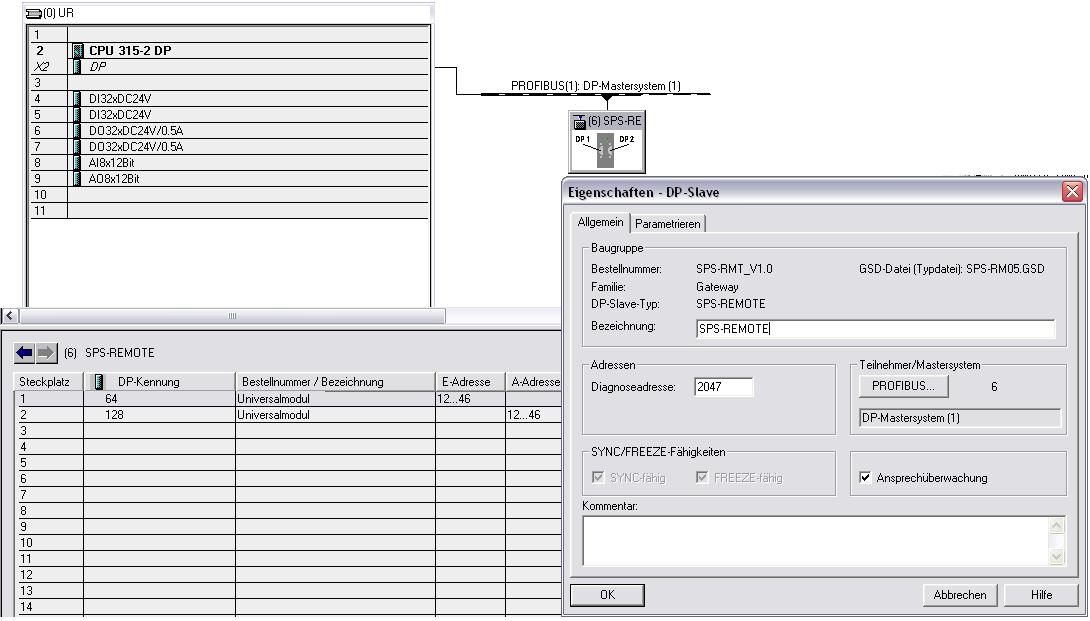
Task: Select the AO8x12Bit row text in rack
Action: [x=114, y=179]
